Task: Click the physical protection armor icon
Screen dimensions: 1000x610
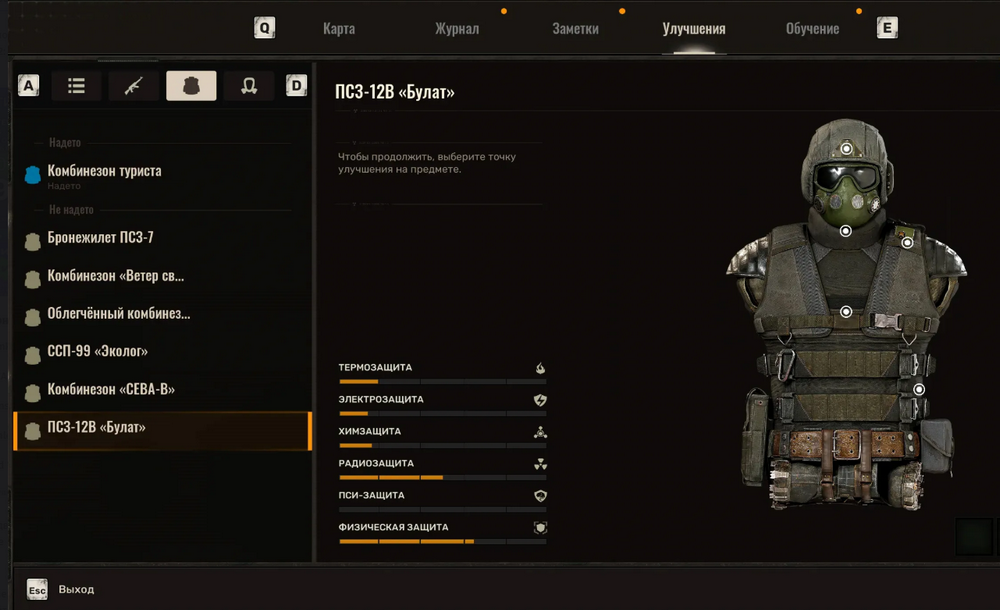Action: coord(540,528)
